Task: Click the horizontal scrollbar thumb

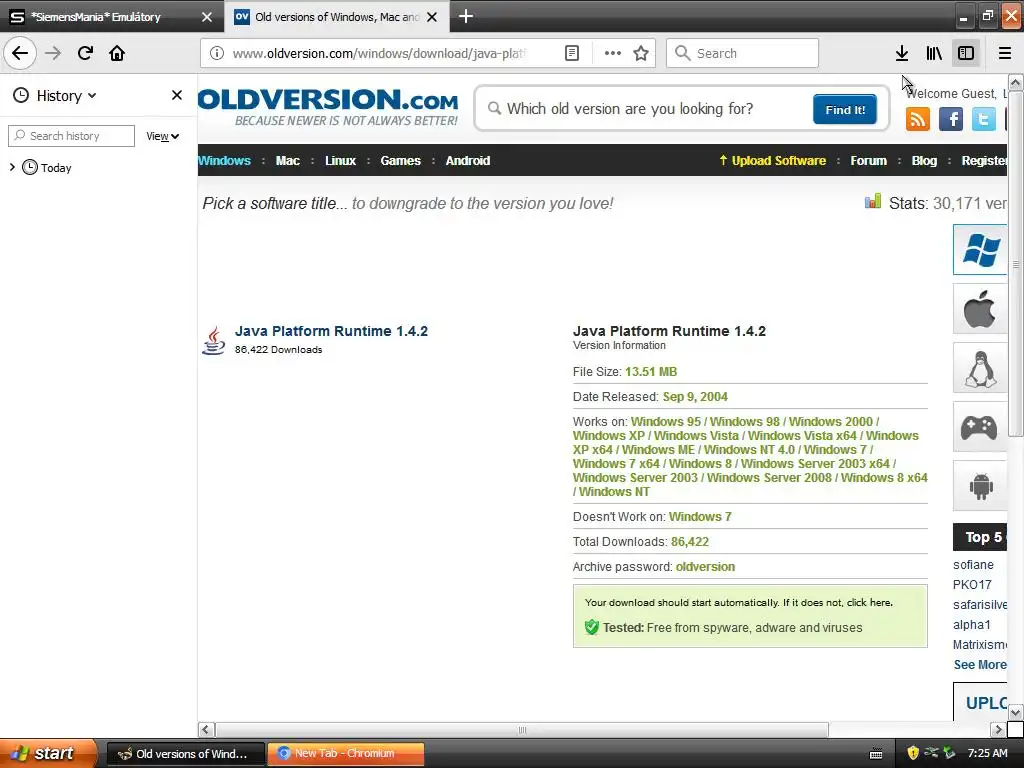Action: pyautogui.click(x=522, y=729)
